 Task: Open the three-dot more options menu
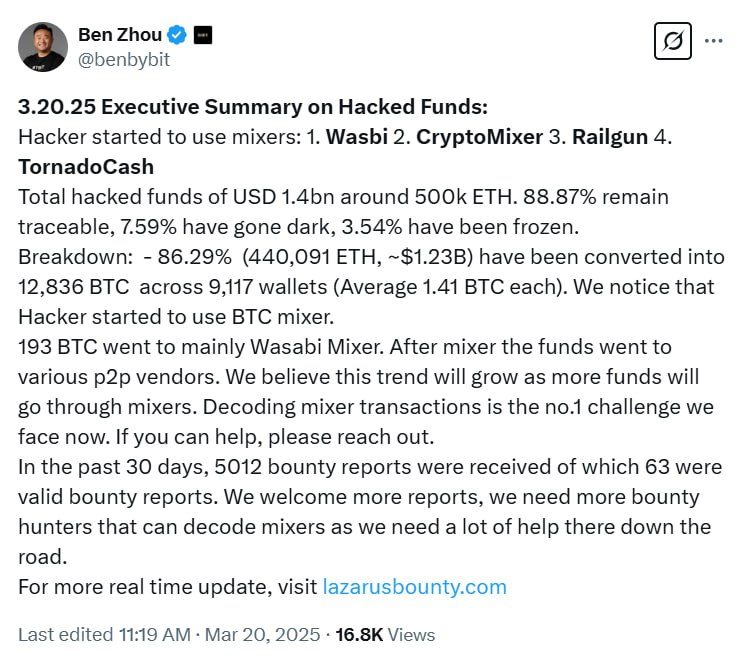pyautogui.click(x=714, y=41)
